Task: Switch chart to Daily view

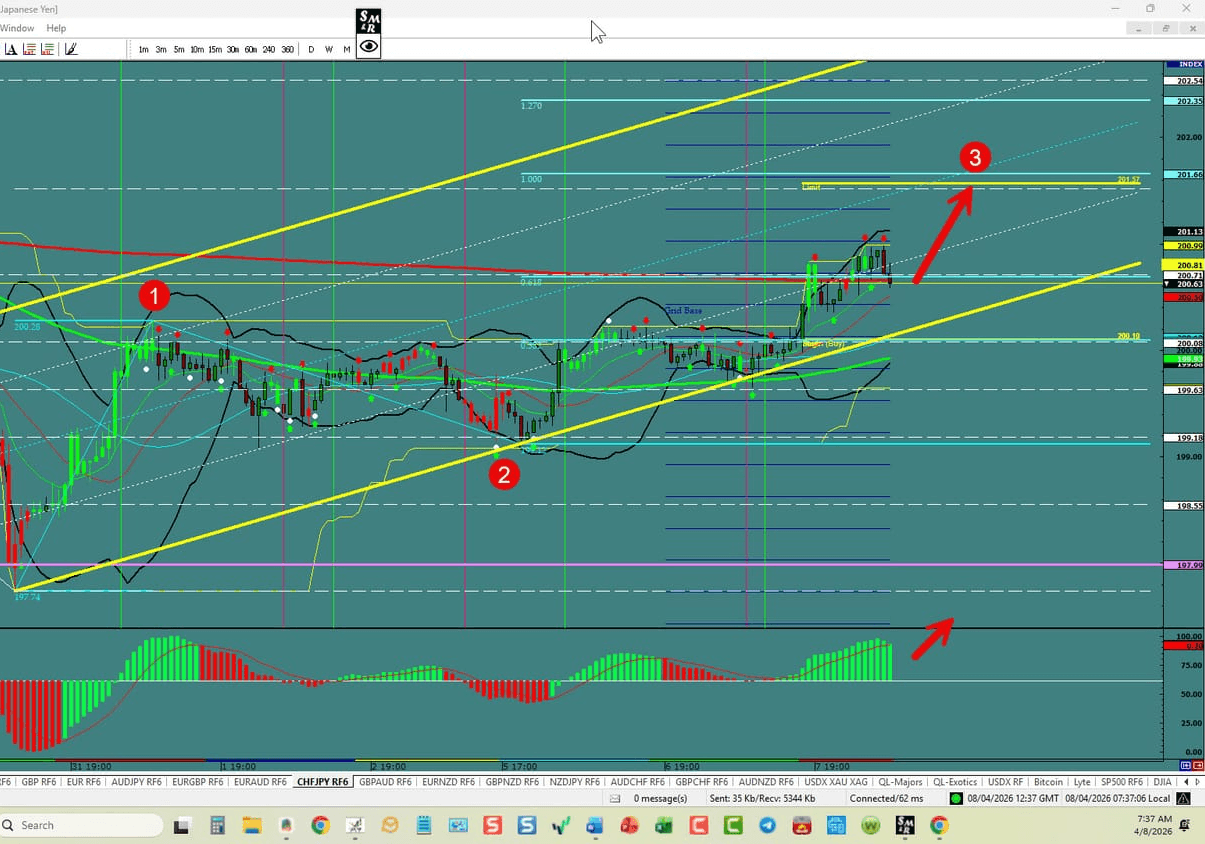Action: [x=310, y=49]
